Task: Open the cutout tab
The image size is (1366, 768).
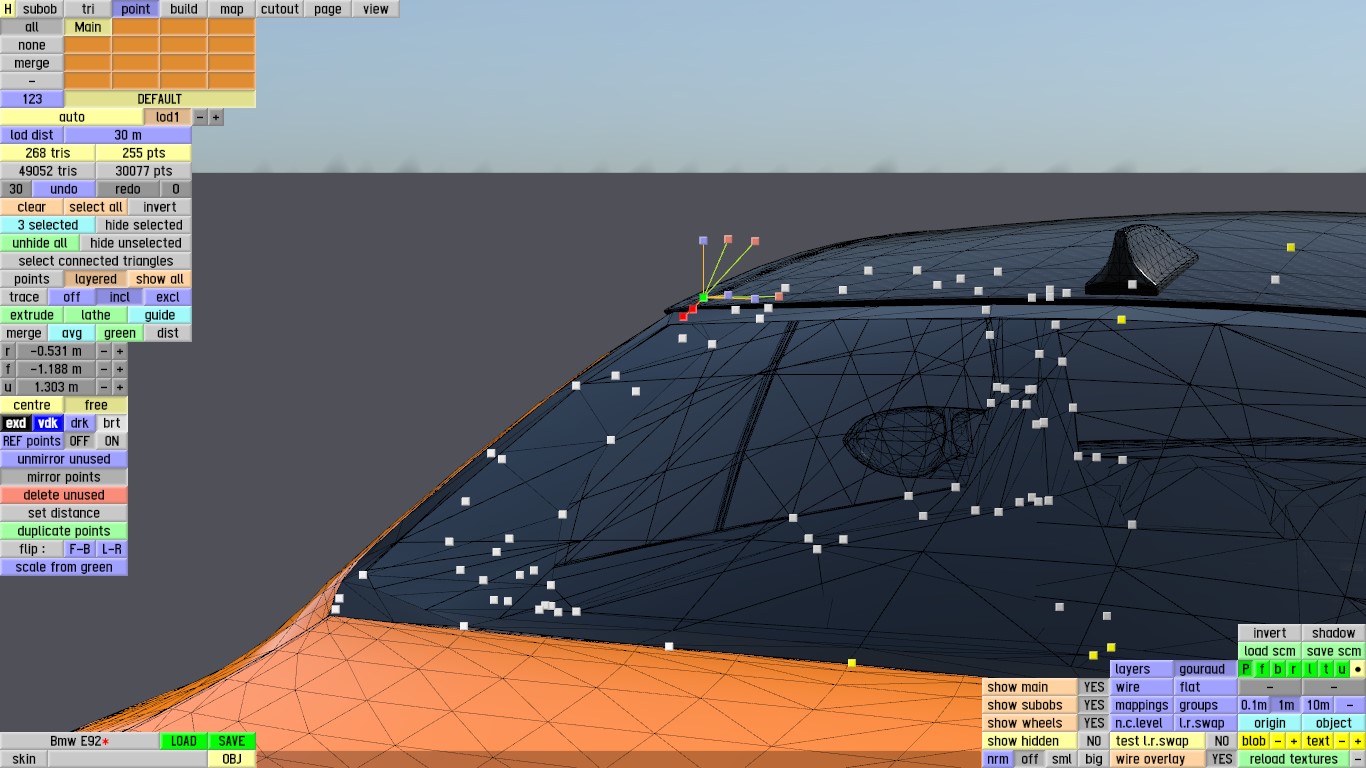Action: tap(280, 9)
